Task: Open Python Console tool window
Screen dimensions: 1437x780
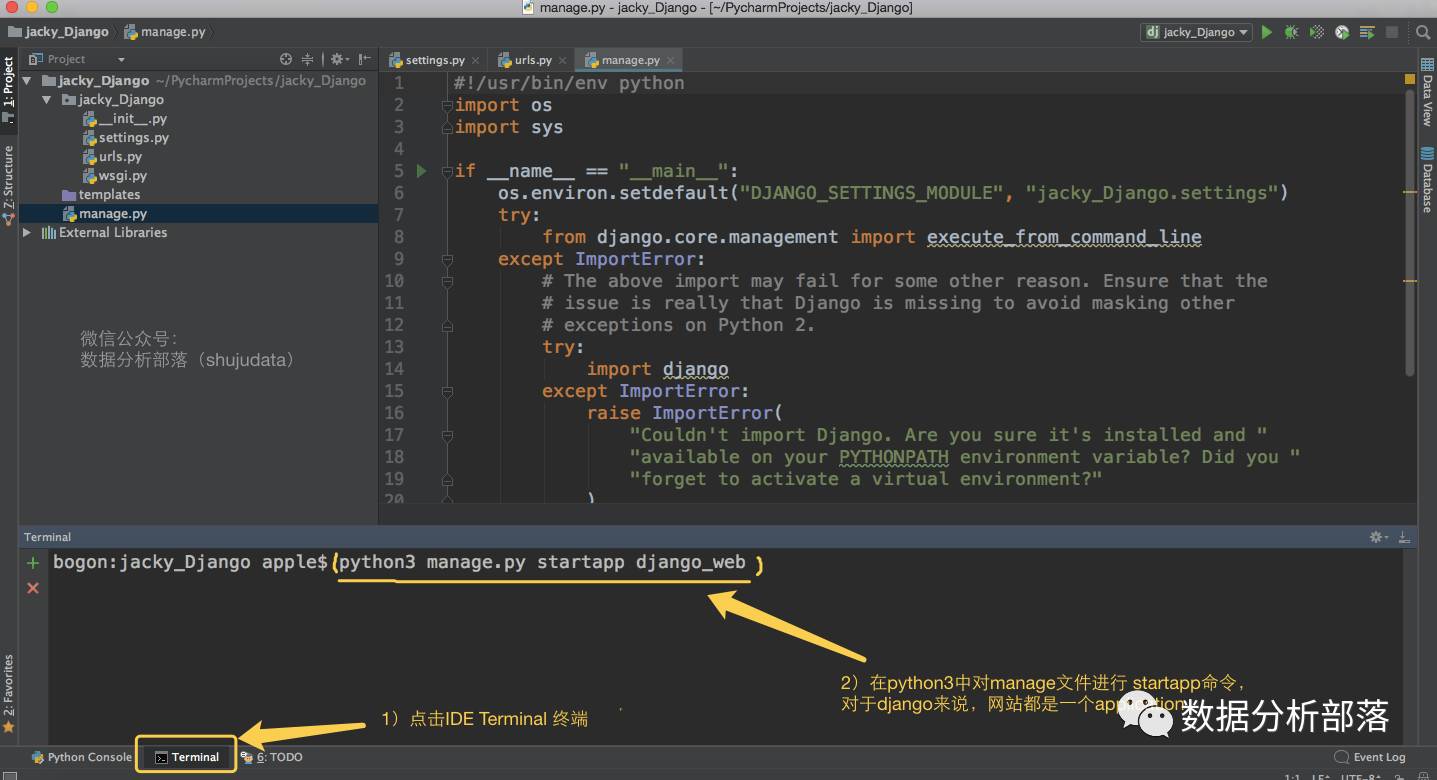Action: tap(81, 757)
